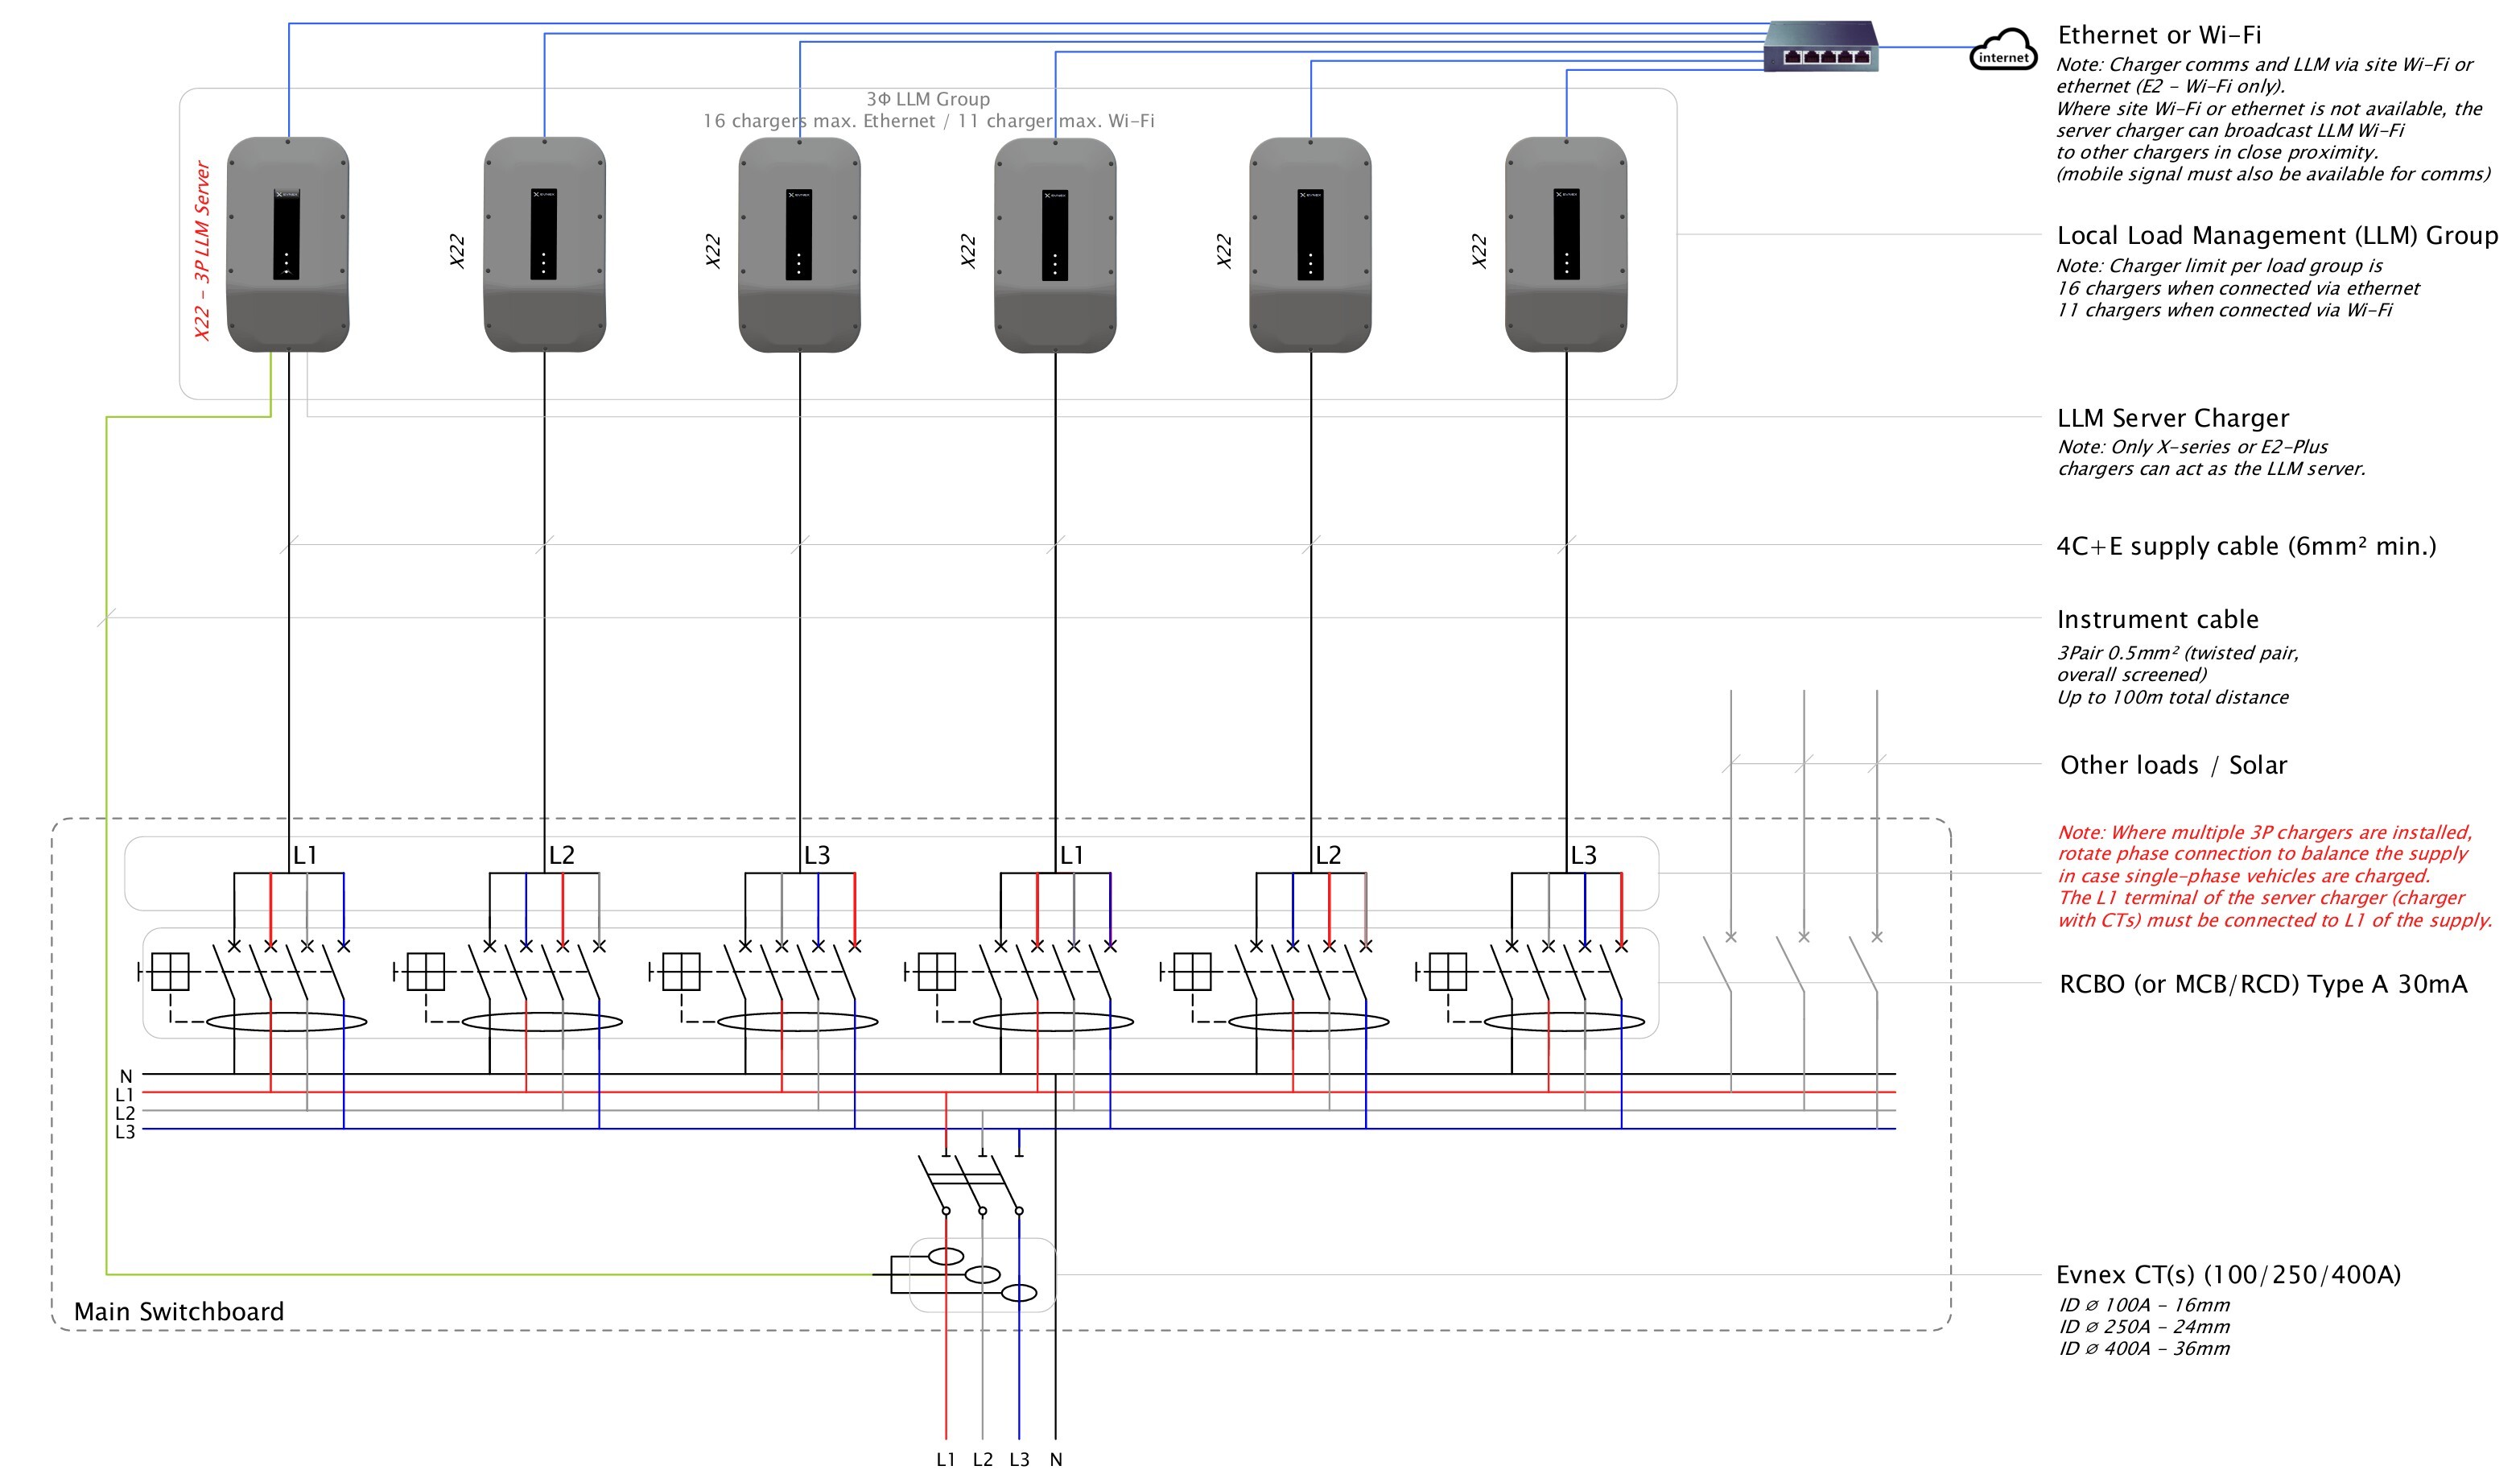Click 'chargers can act as the LLM server.' note
The height and width of the screenshot is (1470, 2520).
(2211, 468)
